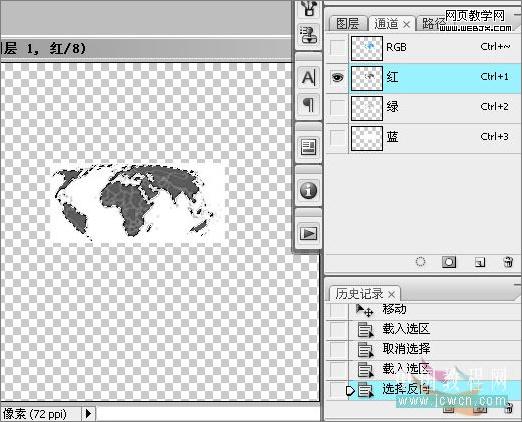522x422 pixels.
Task: Click the 像素 (72 ppi) status field
Action: [x=40, y=414]
